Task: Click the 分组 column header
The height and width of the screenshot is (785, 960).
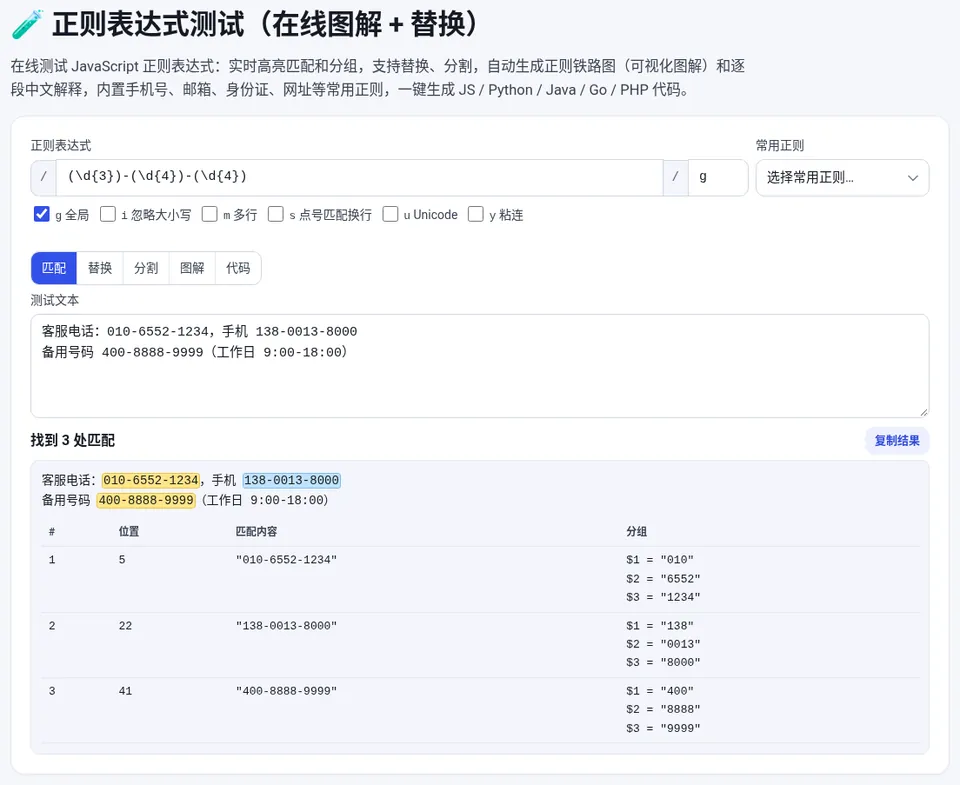Action: point(637,531)
